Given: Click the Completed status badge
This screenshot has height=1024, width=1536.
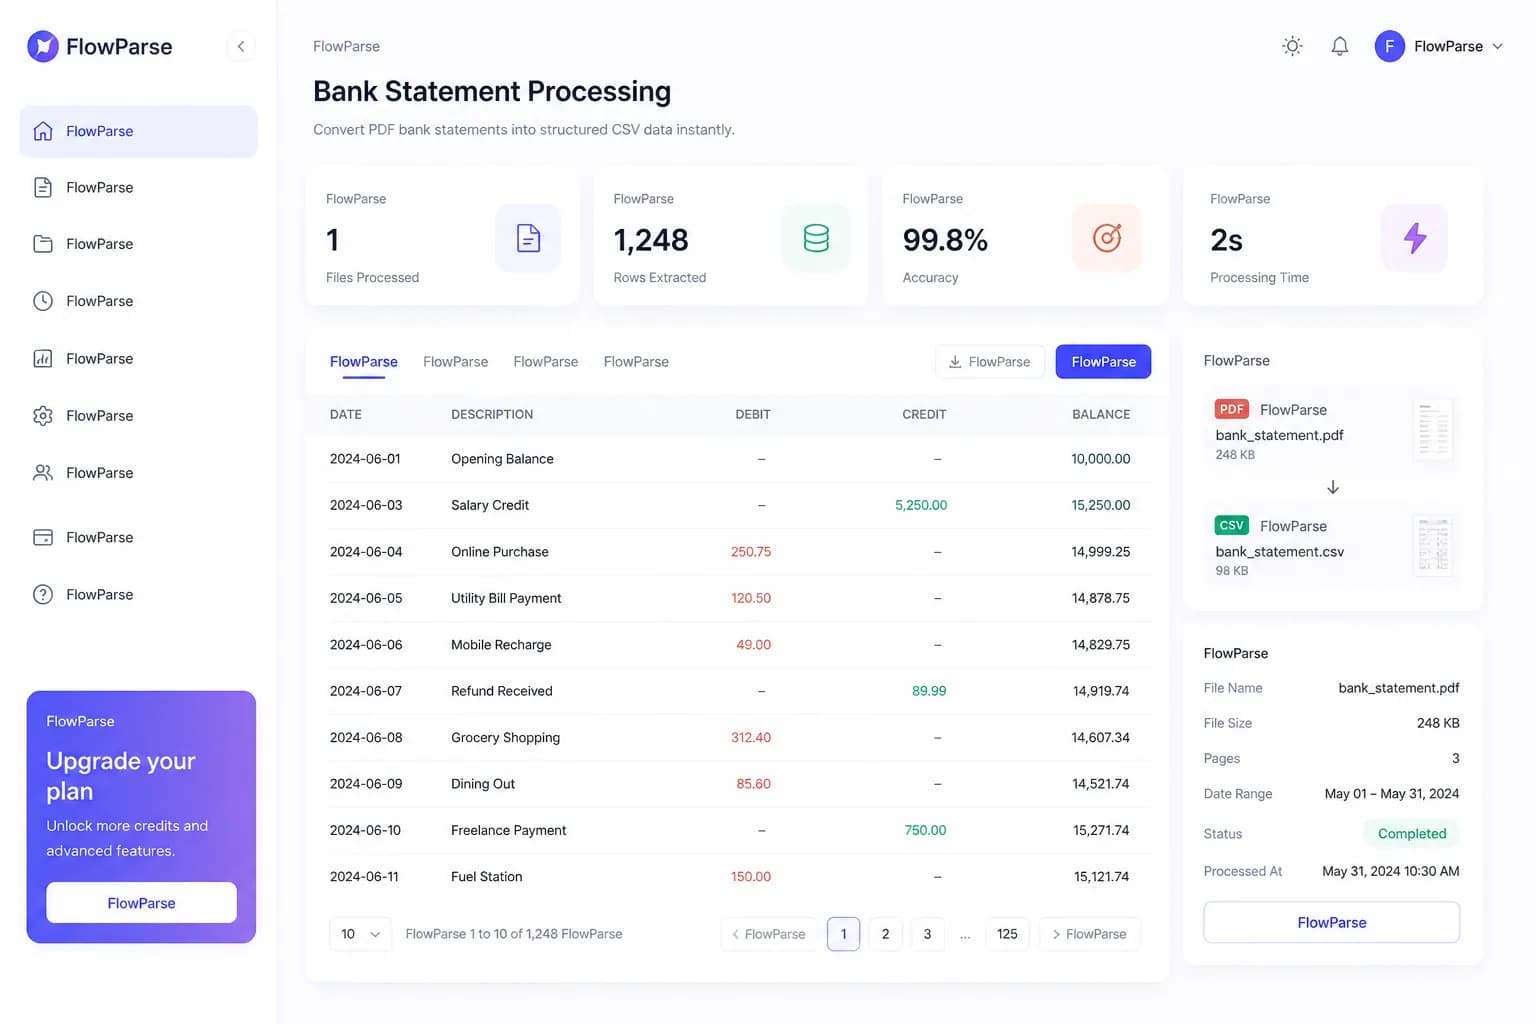Looking at the screenshot, I should [1411, 833].
